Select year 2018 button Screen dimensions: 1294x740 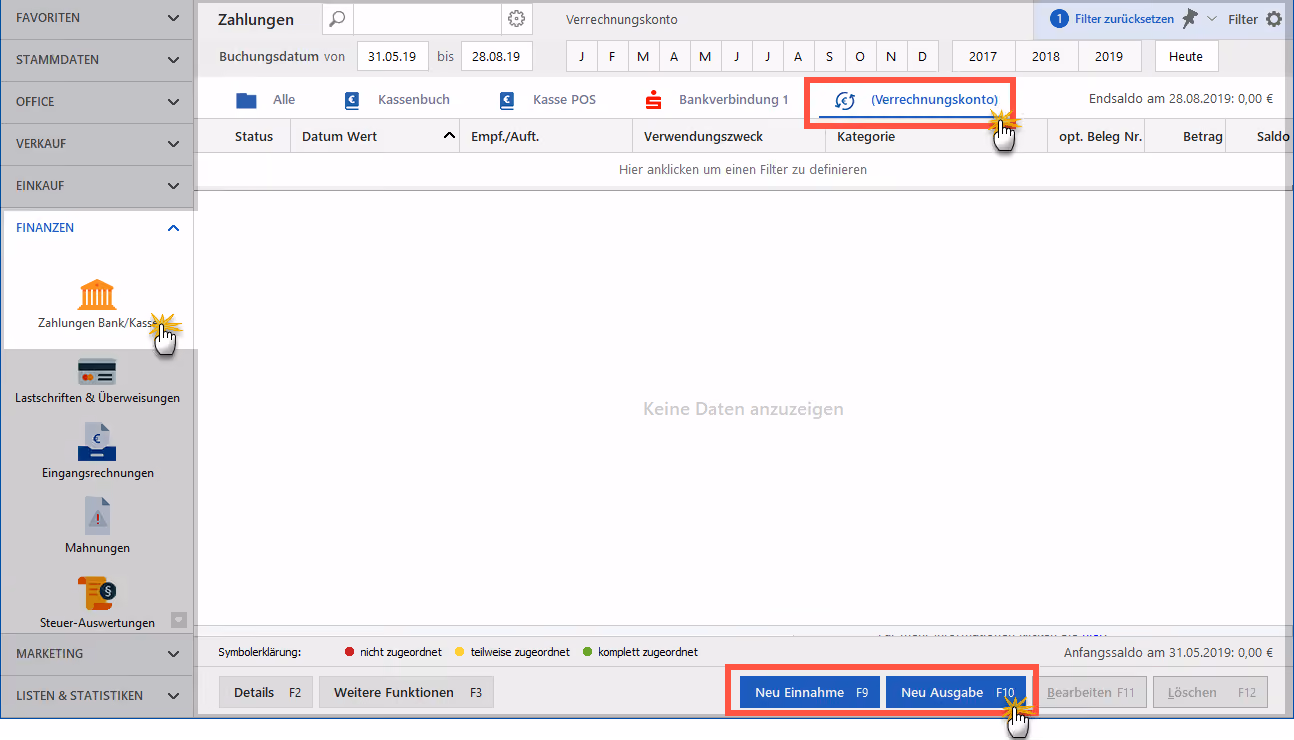click(1046, 57)
